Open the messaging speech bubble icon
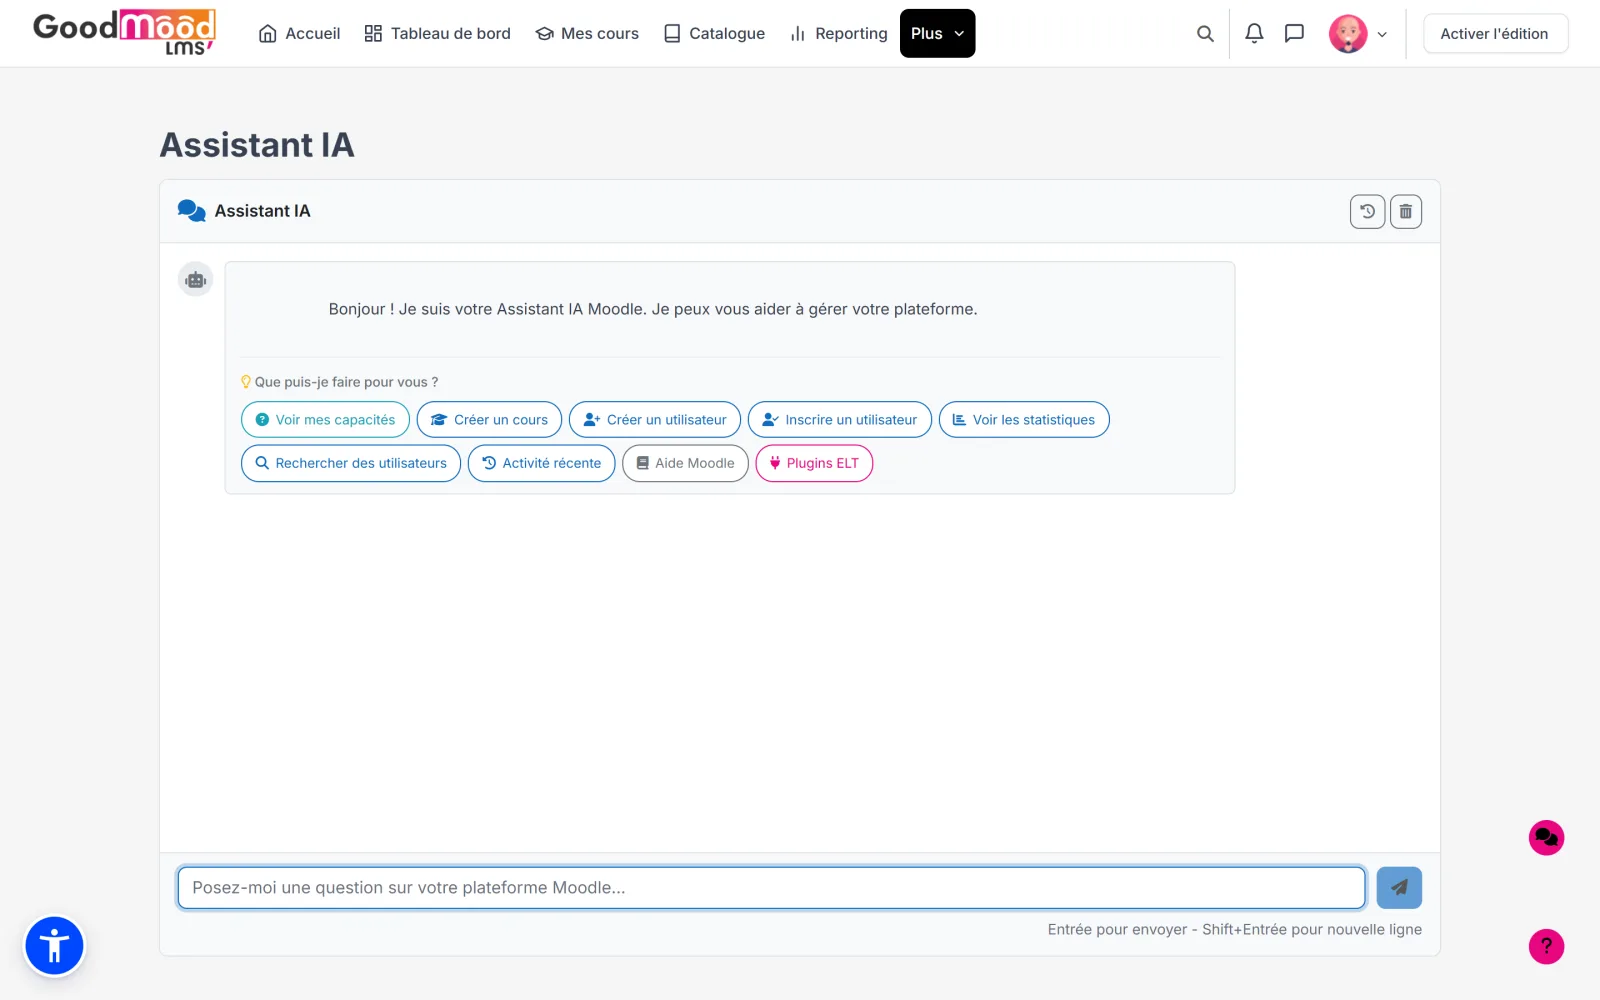The width and height of the screenshot is (1600, 1000). pyautogui.click(x=1294, y=34)
